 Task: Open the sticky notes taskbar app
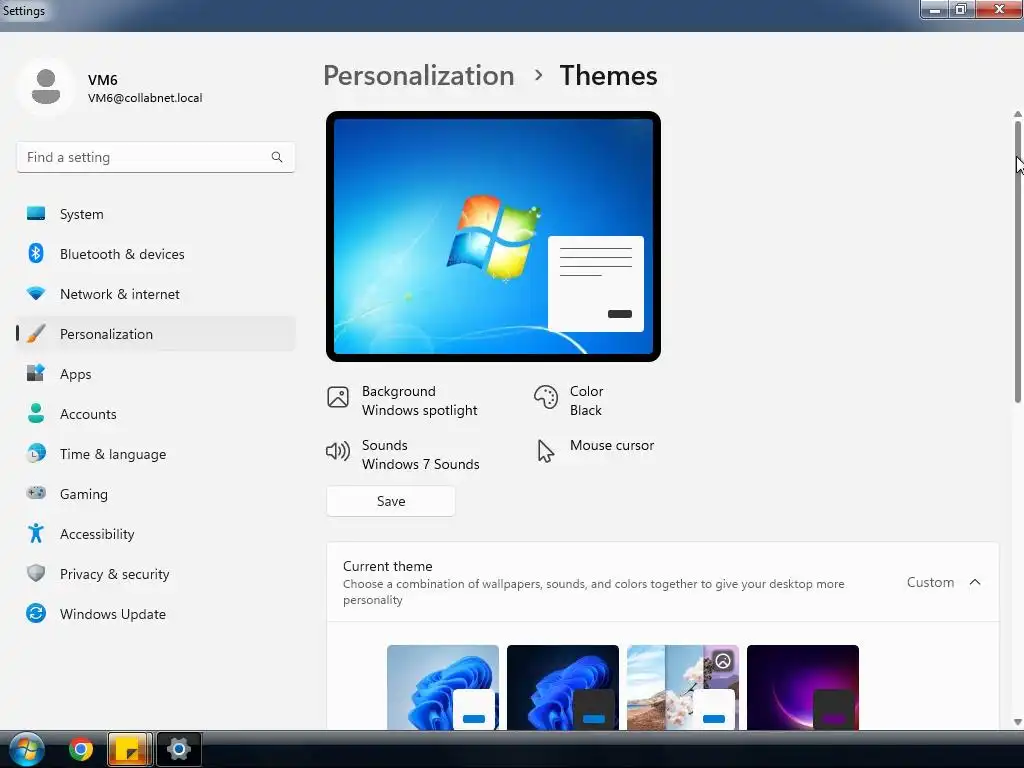tap(129, 749)
